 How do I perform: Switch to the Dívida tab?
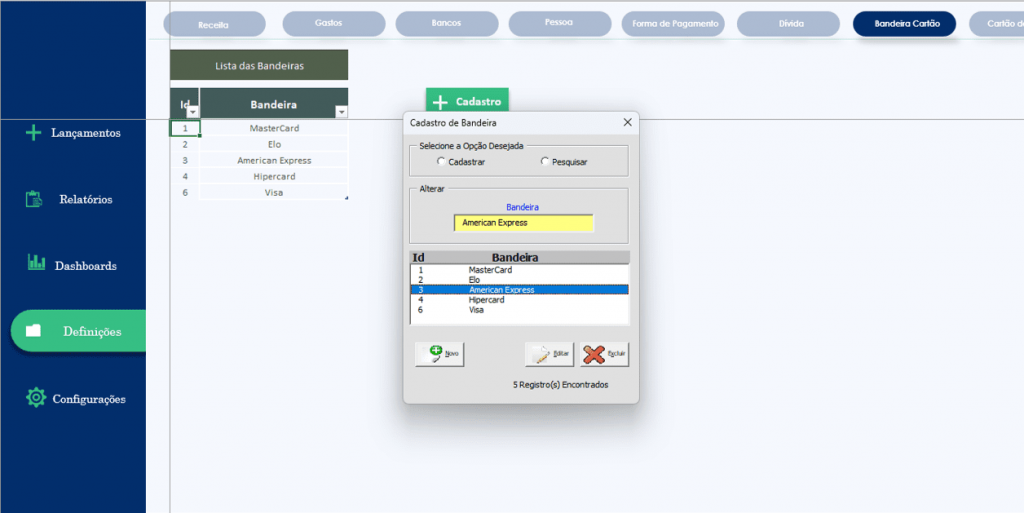[788, 23]
